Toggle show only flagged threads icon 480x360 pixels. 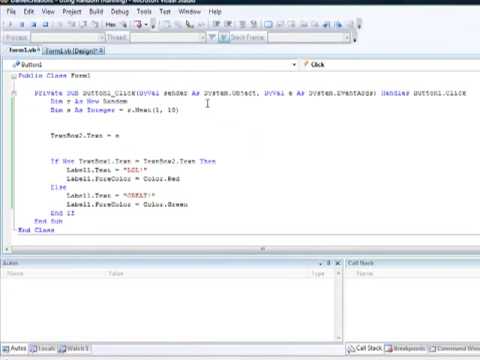(x=224, y=37)
